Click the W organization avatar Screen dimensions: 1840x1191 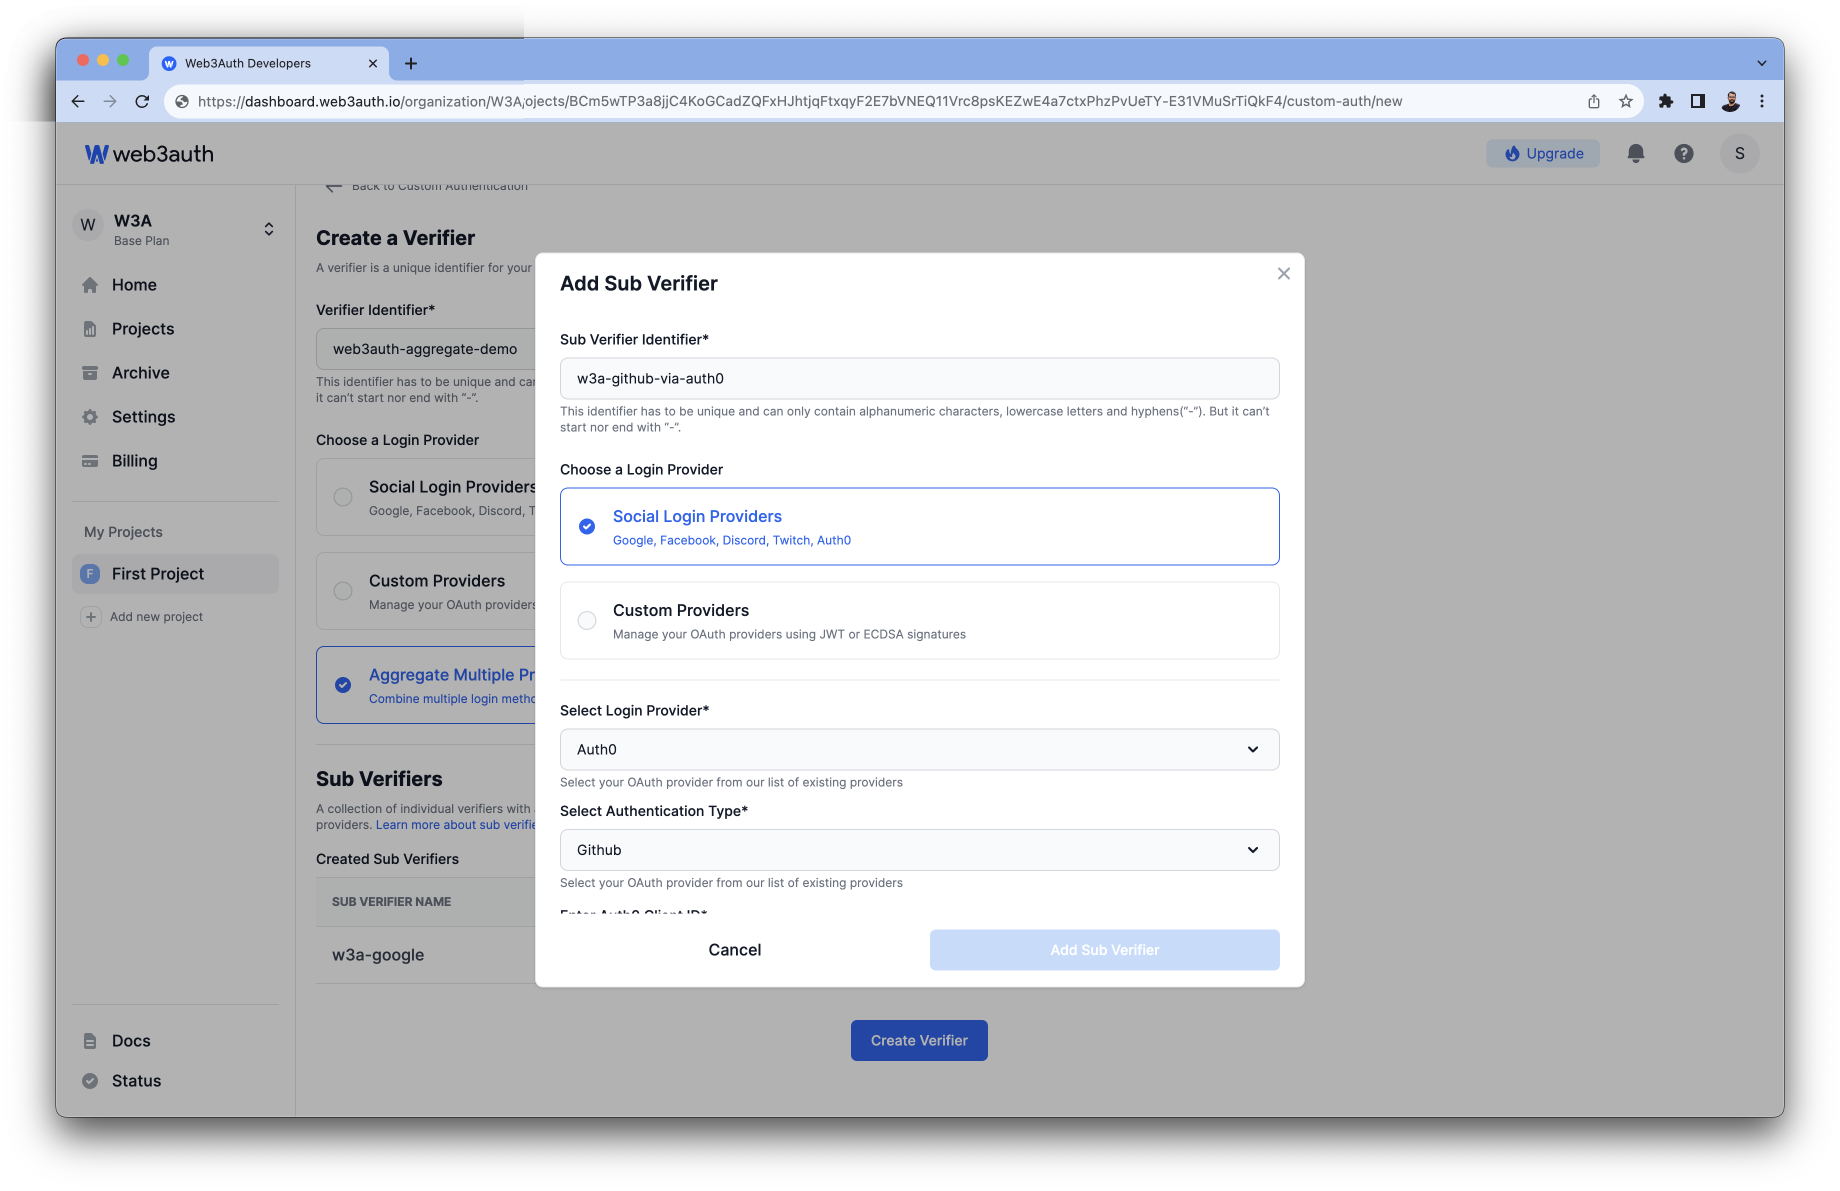point(88,226)
